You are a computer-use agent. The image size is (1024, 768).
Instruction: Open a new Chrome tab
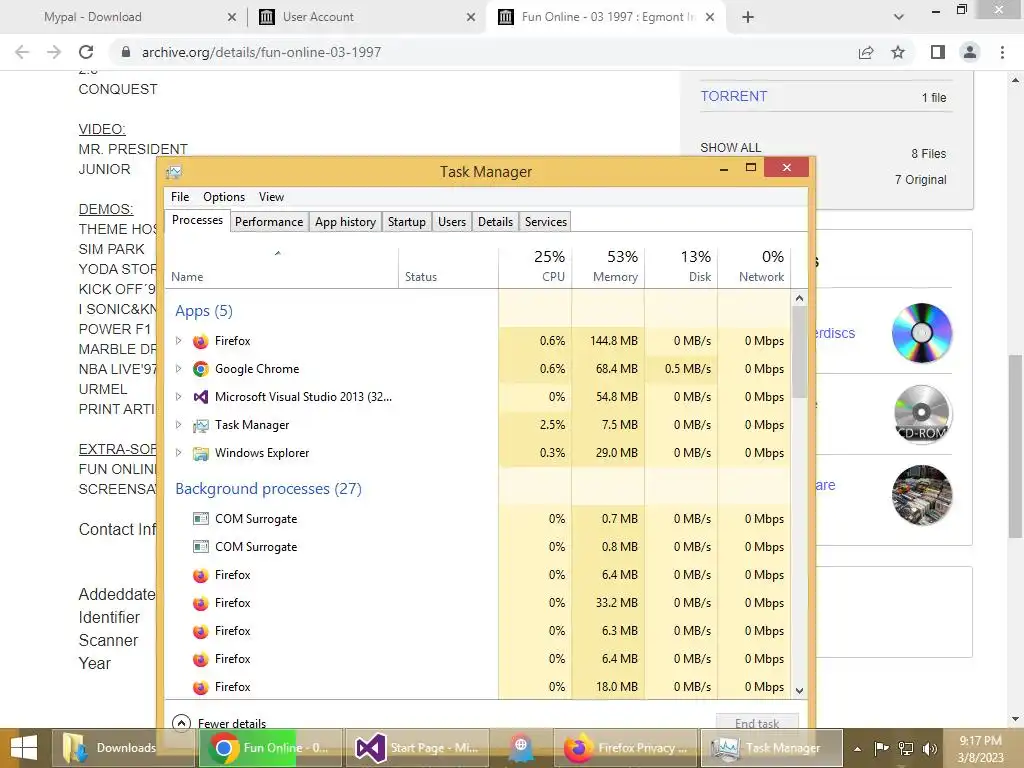[748, 17]
